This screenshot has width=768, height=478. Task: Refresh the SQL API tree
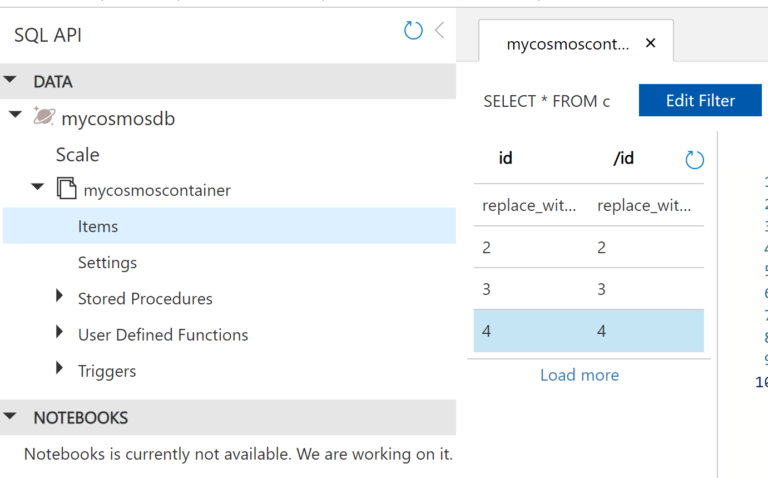tap(413, 30)
